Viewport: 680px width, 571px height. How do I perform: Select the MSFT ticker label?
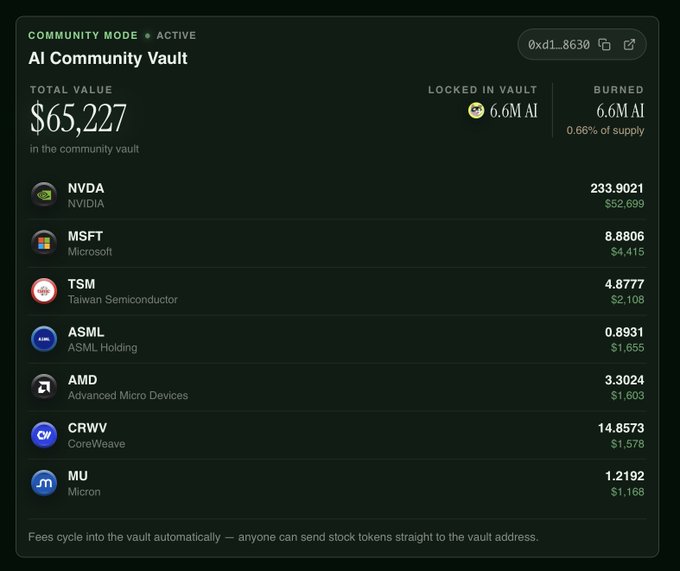click(85, 236)
